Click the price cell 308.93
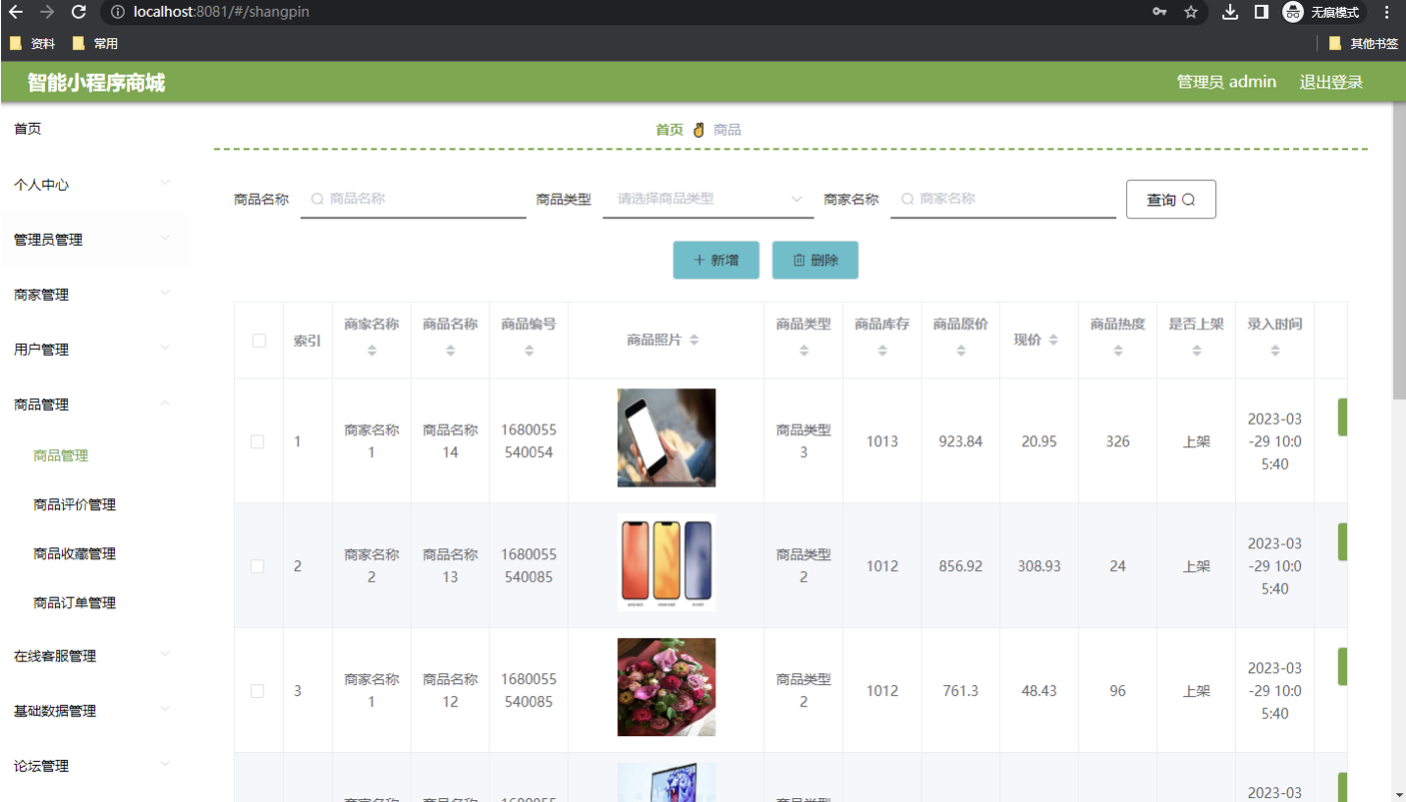 click(1039, 566)
